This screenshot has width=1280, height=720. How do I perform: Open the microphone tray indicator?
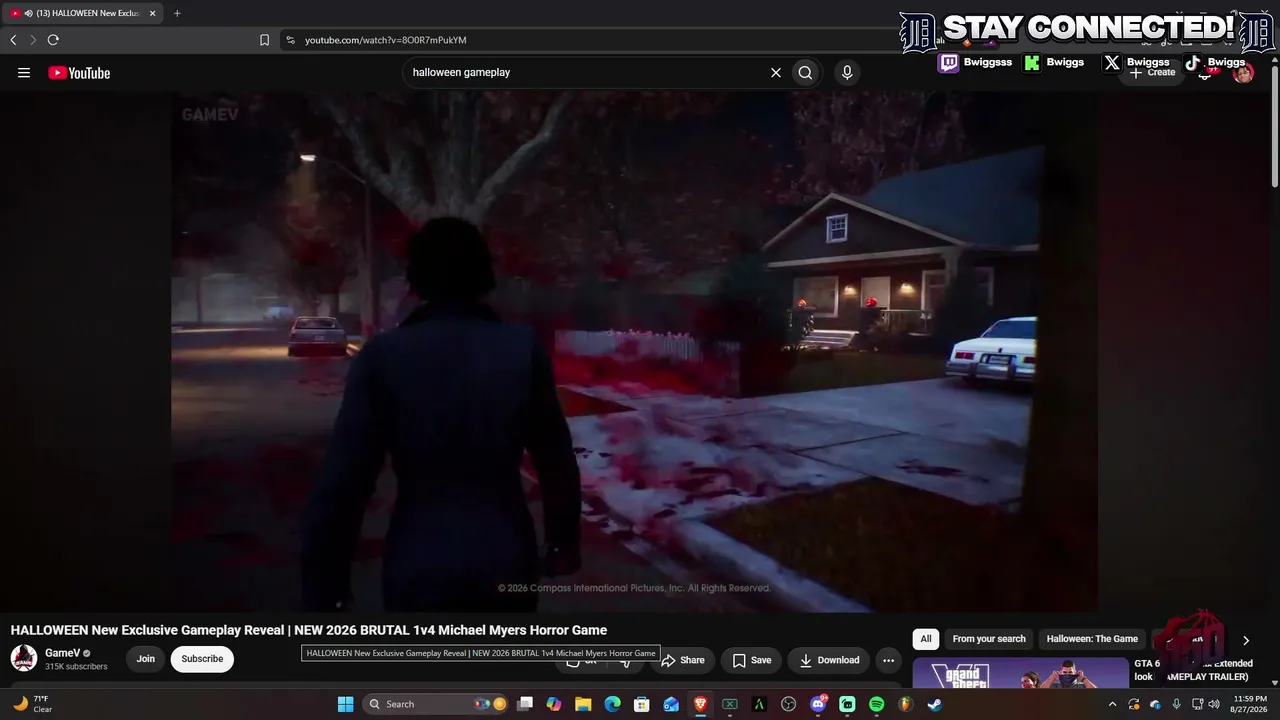point(1176,704)
